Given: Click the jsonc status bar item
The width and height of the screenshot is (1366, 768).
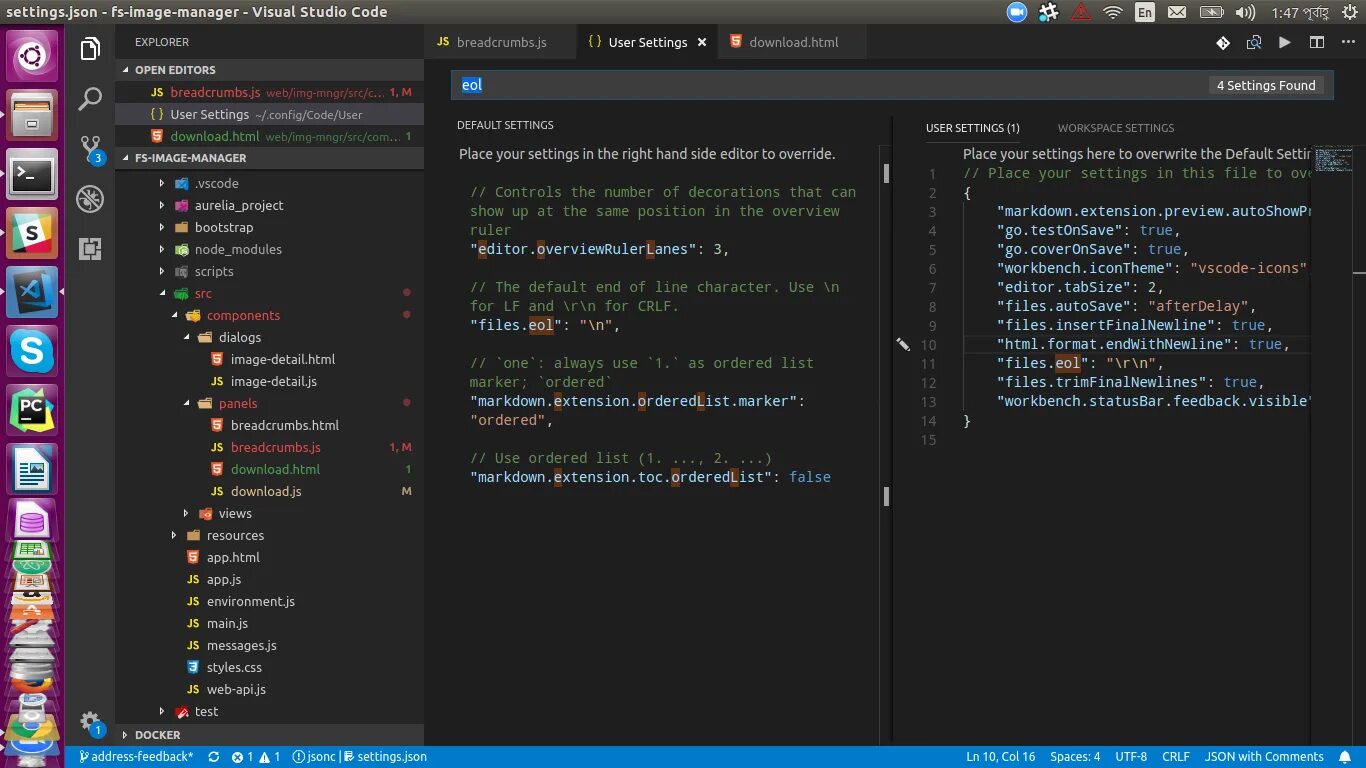Looking at the screenshot, I should [313, 757].
